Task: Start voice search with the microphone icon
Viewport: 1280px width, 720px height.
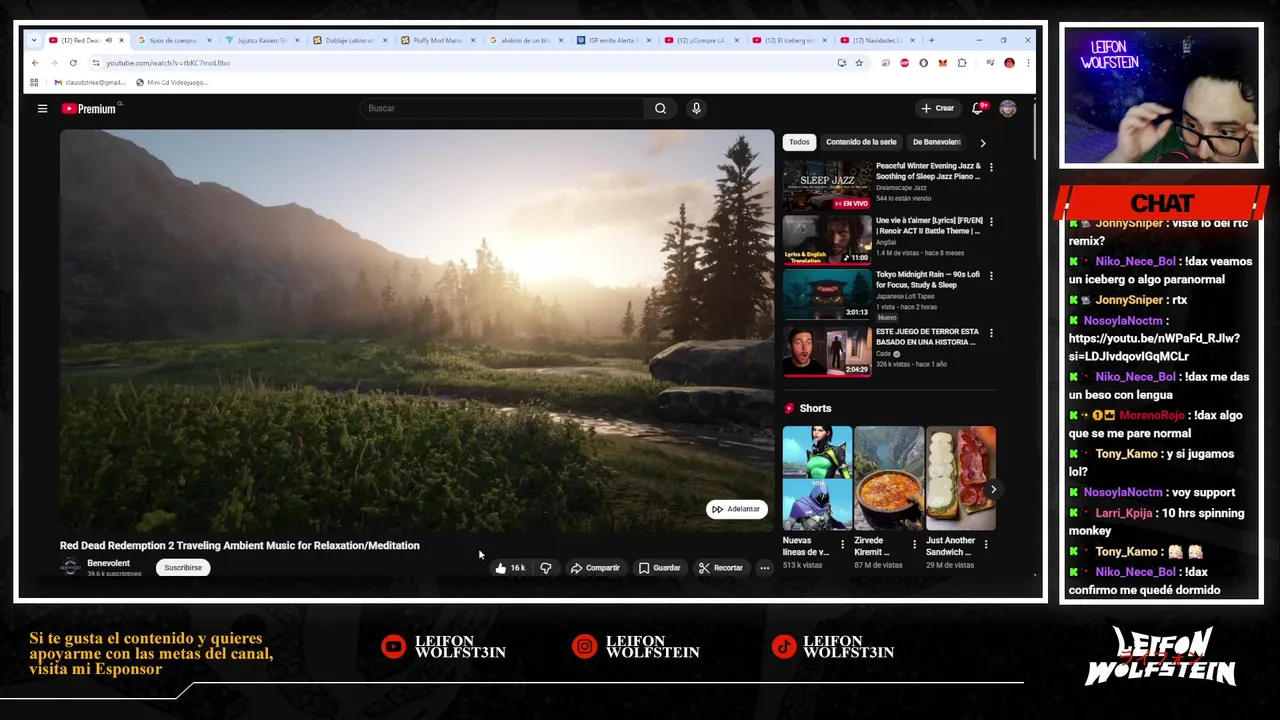Action: tap(696, 108)
